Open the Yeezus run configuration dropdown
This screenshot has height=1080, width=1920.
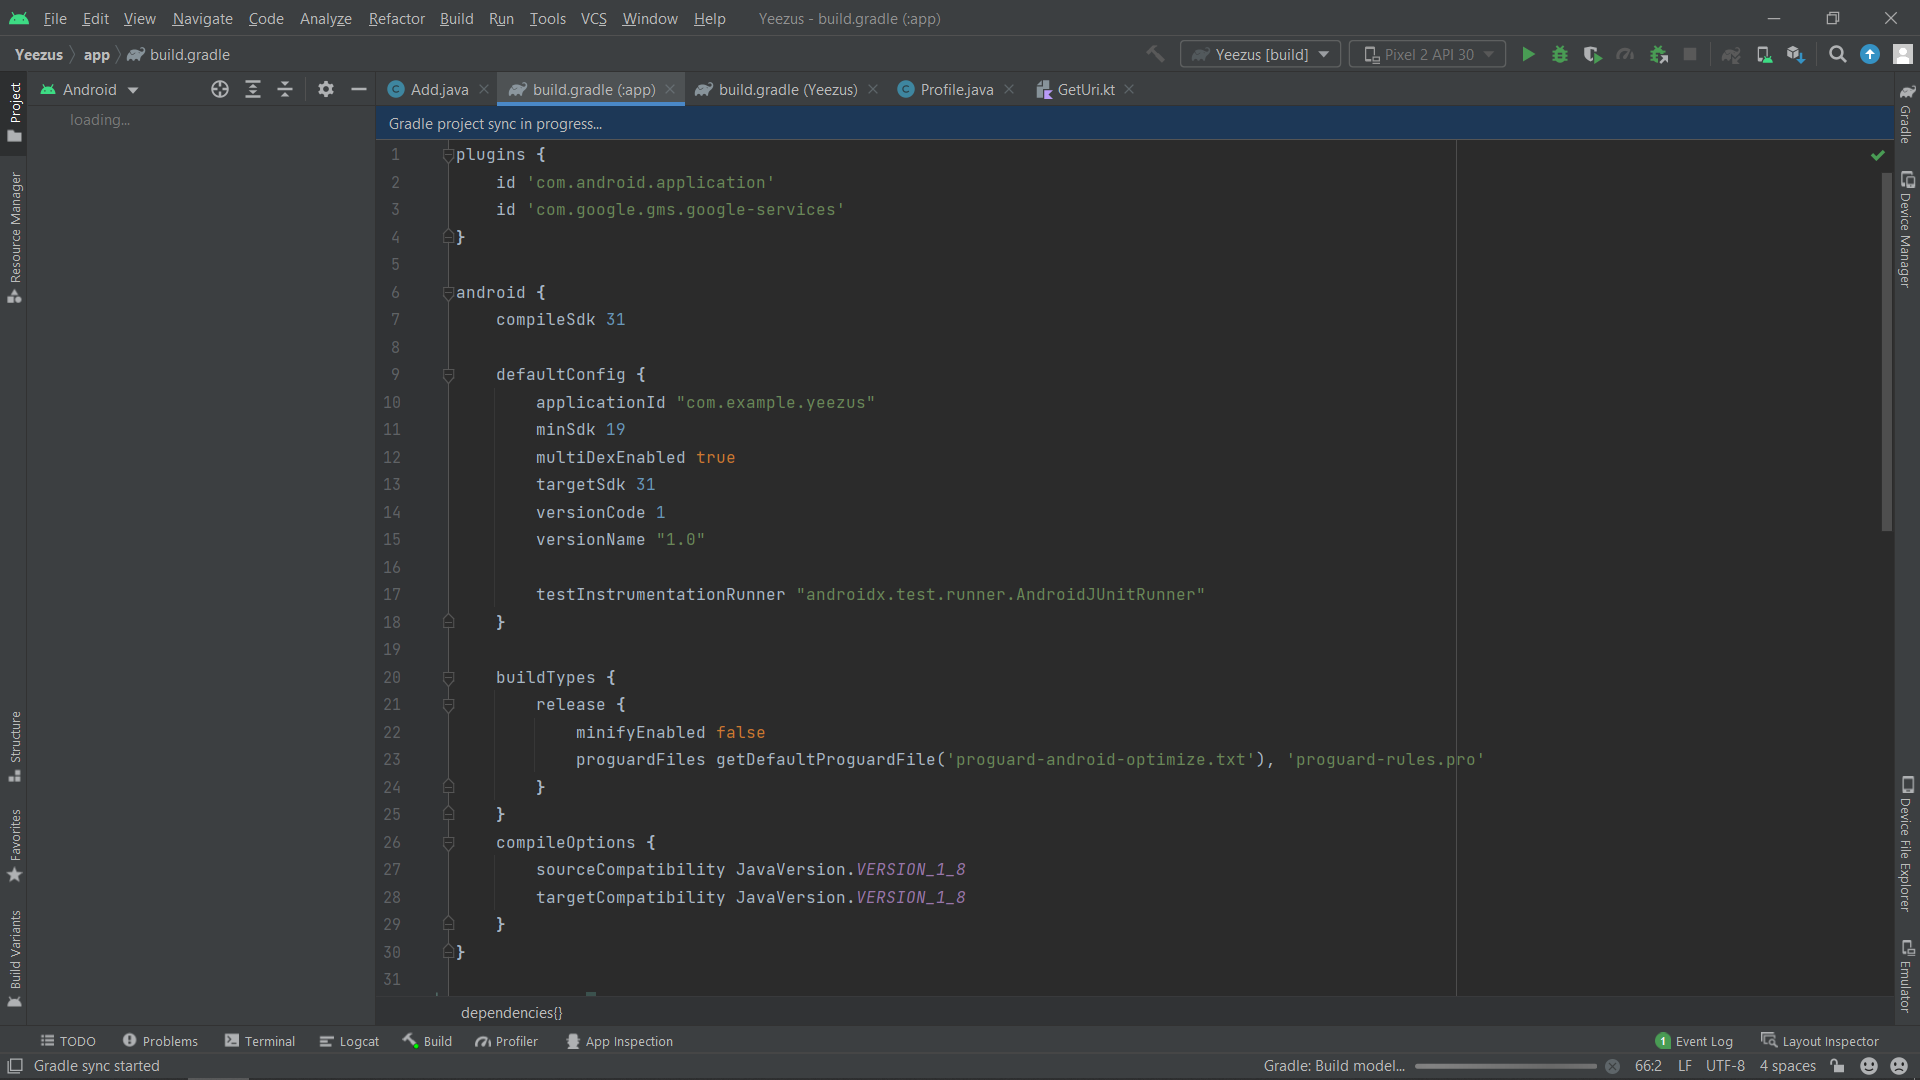click(x=1259, y=54)
